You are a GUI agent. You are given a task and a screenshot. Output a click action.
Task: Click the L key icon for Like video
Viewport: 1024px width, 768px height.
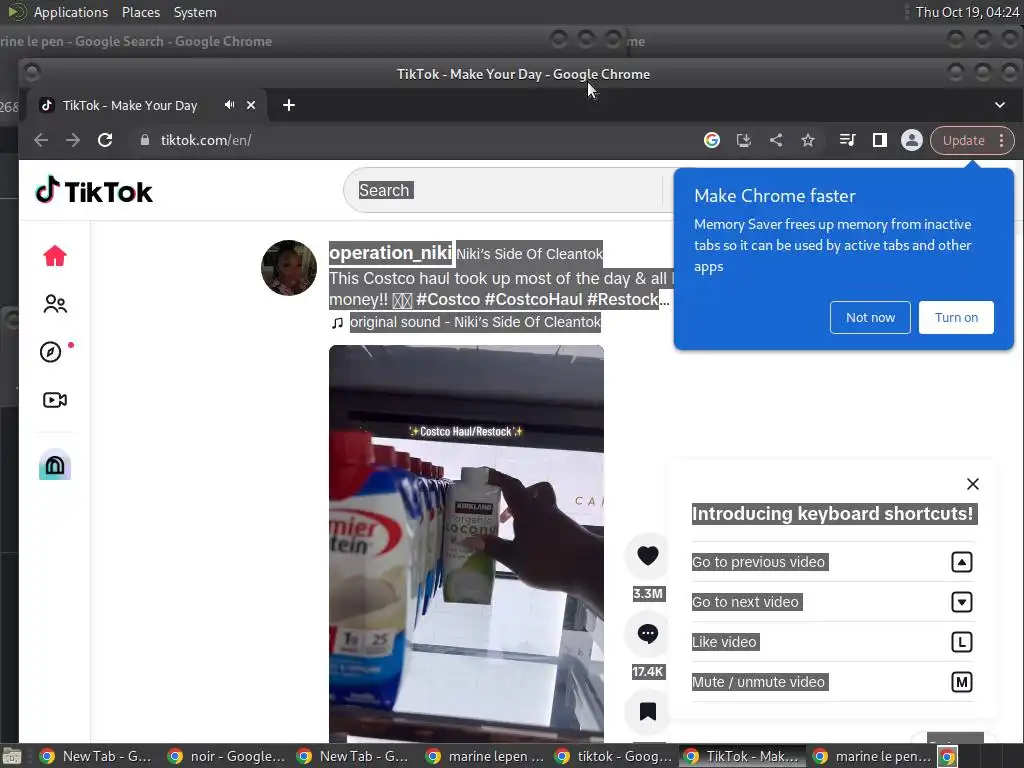click(x=961, y=642)
